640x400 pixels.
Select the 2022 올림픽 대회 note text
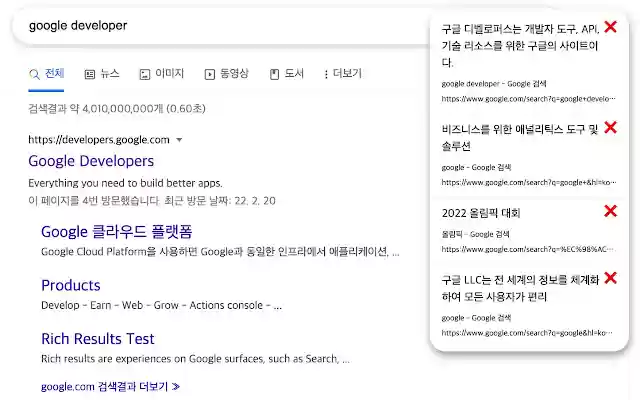point(481,213)
